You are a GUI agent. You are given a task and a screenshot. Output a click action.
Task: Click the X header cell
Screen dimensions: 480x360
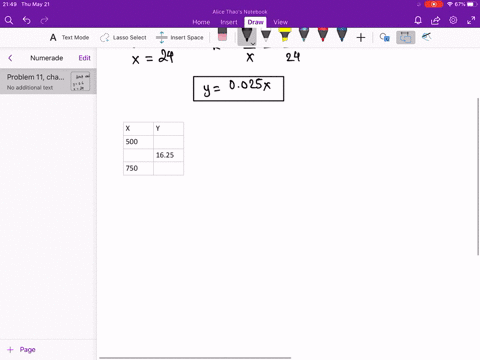(138, 129)
